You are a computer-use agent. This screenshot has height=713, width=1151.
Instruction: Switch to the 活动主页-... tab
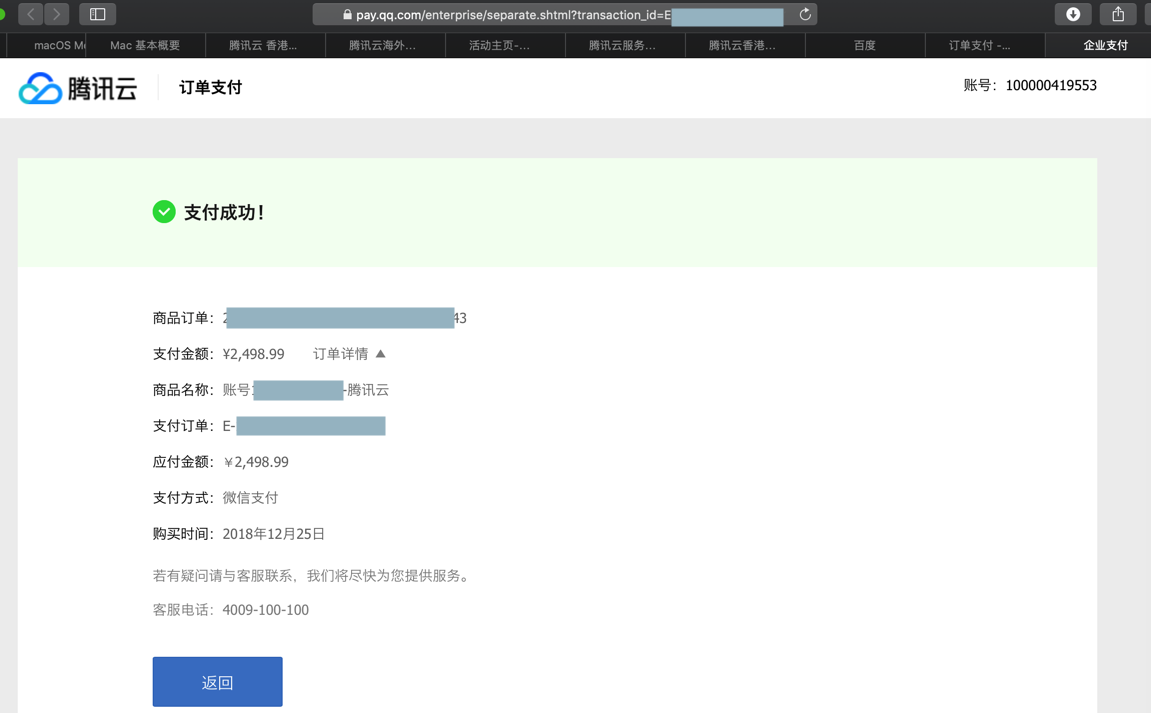click(505, 46)
